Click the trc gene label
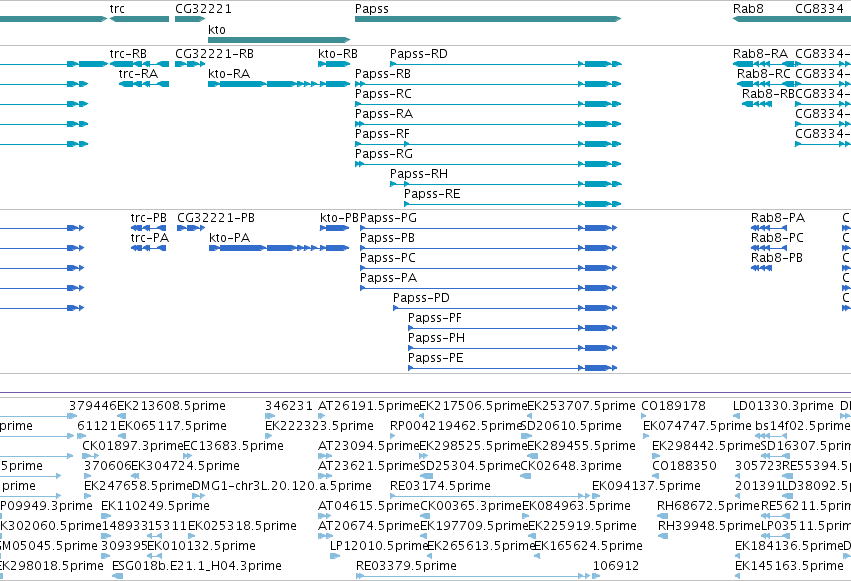The width and height of the screenshot is (851, 581). 117,9
